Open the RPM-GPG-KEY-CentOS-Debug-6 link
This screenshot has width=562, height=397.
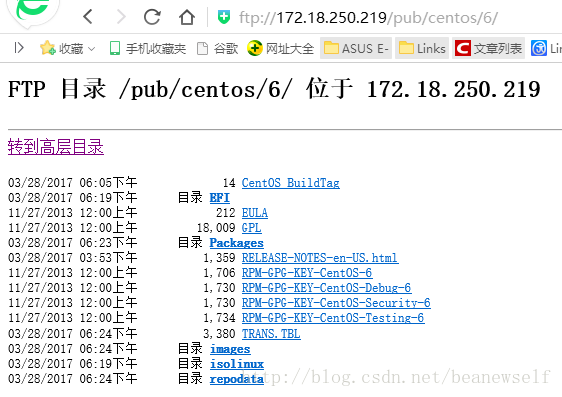(326, 288)
